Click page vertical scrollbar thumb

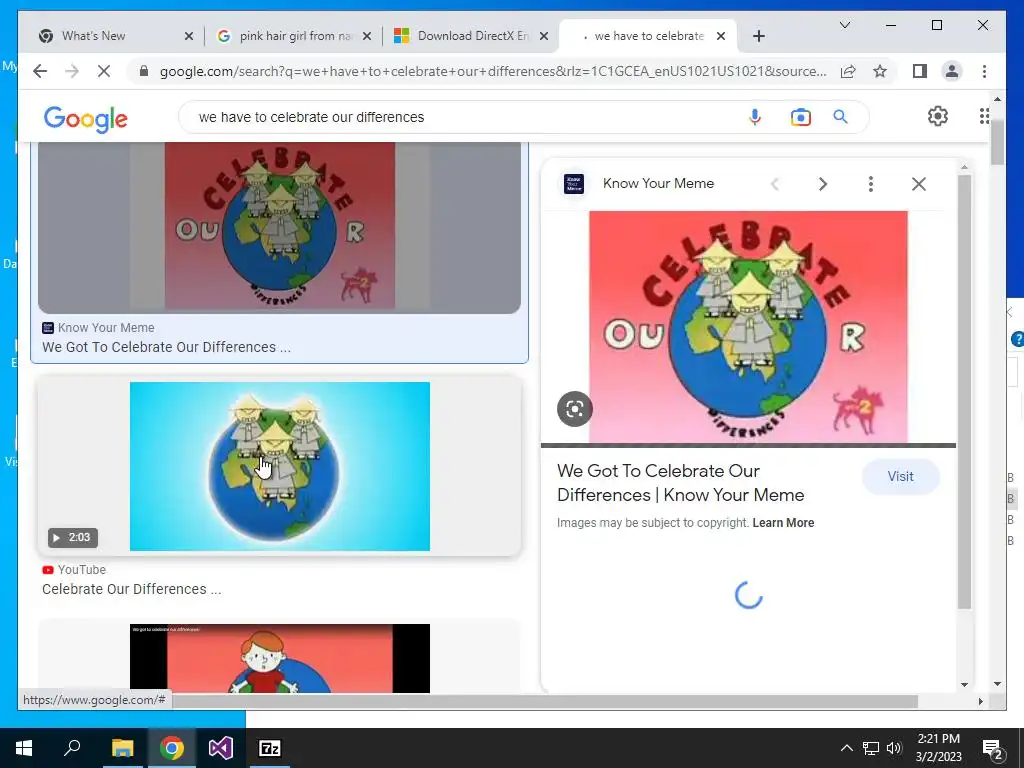click(x=997, y=142)
